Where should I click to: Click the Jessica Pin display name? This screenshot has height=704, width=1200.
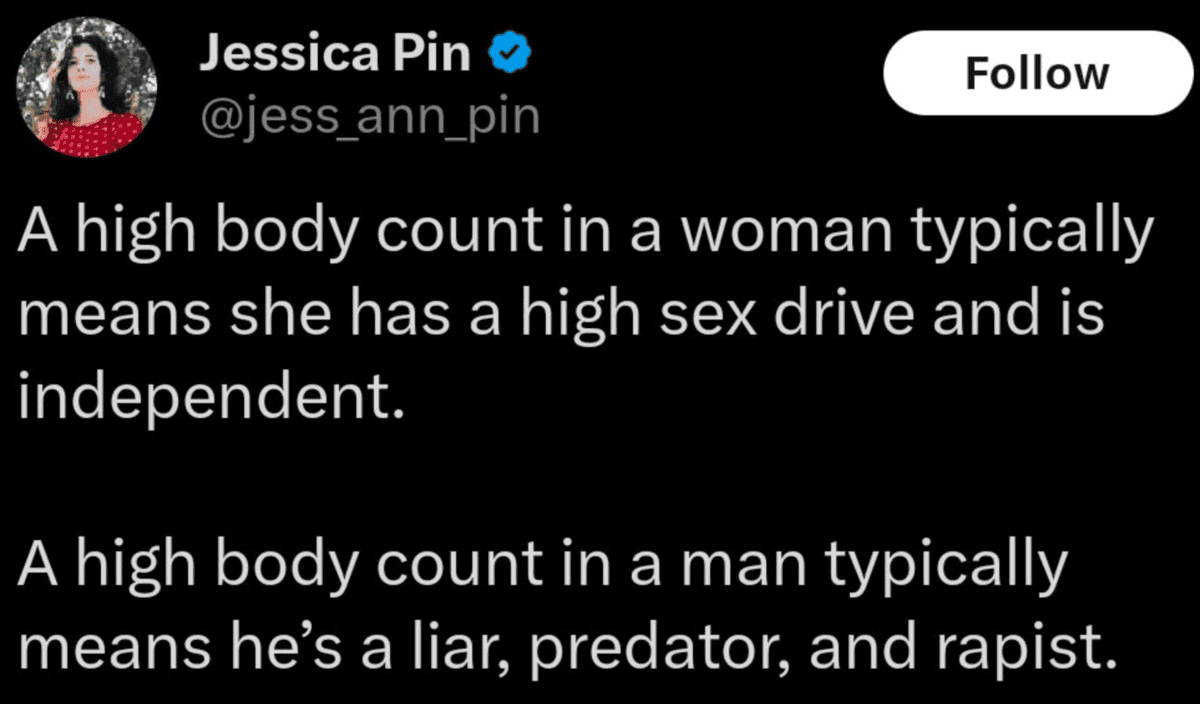click(334, 54)
